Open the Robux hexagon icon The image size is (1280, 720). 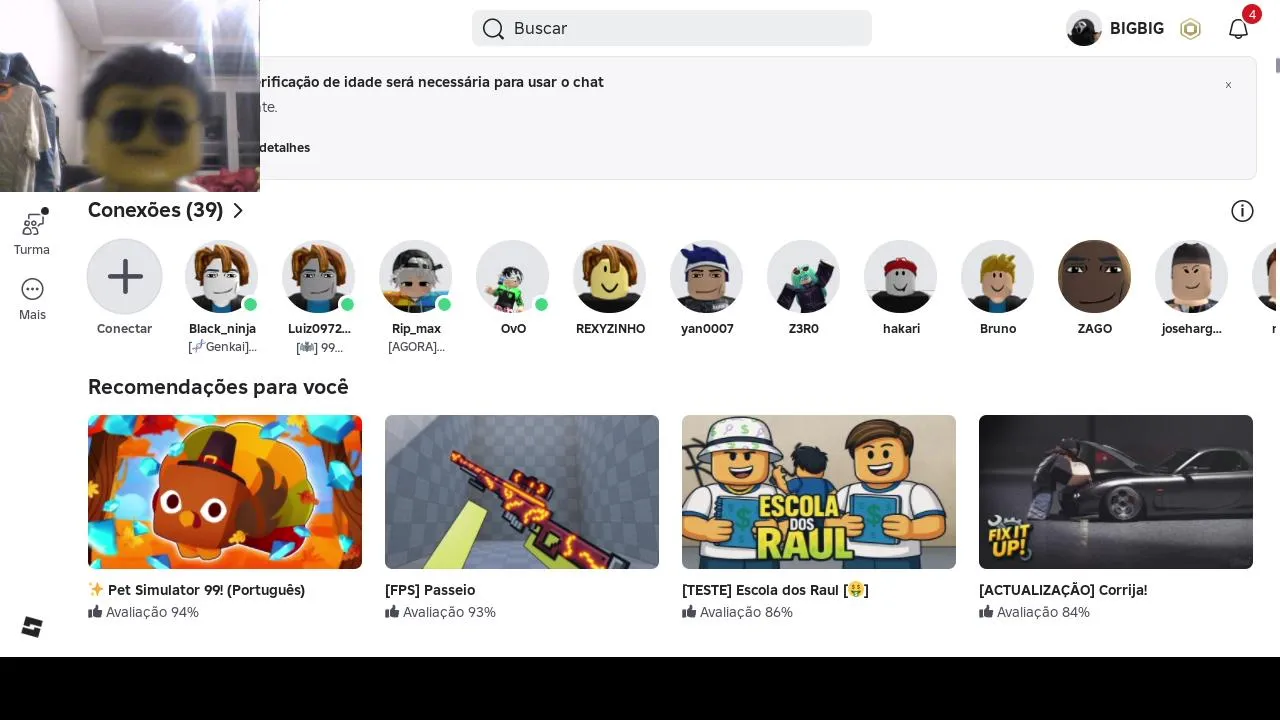[1190, 29]
